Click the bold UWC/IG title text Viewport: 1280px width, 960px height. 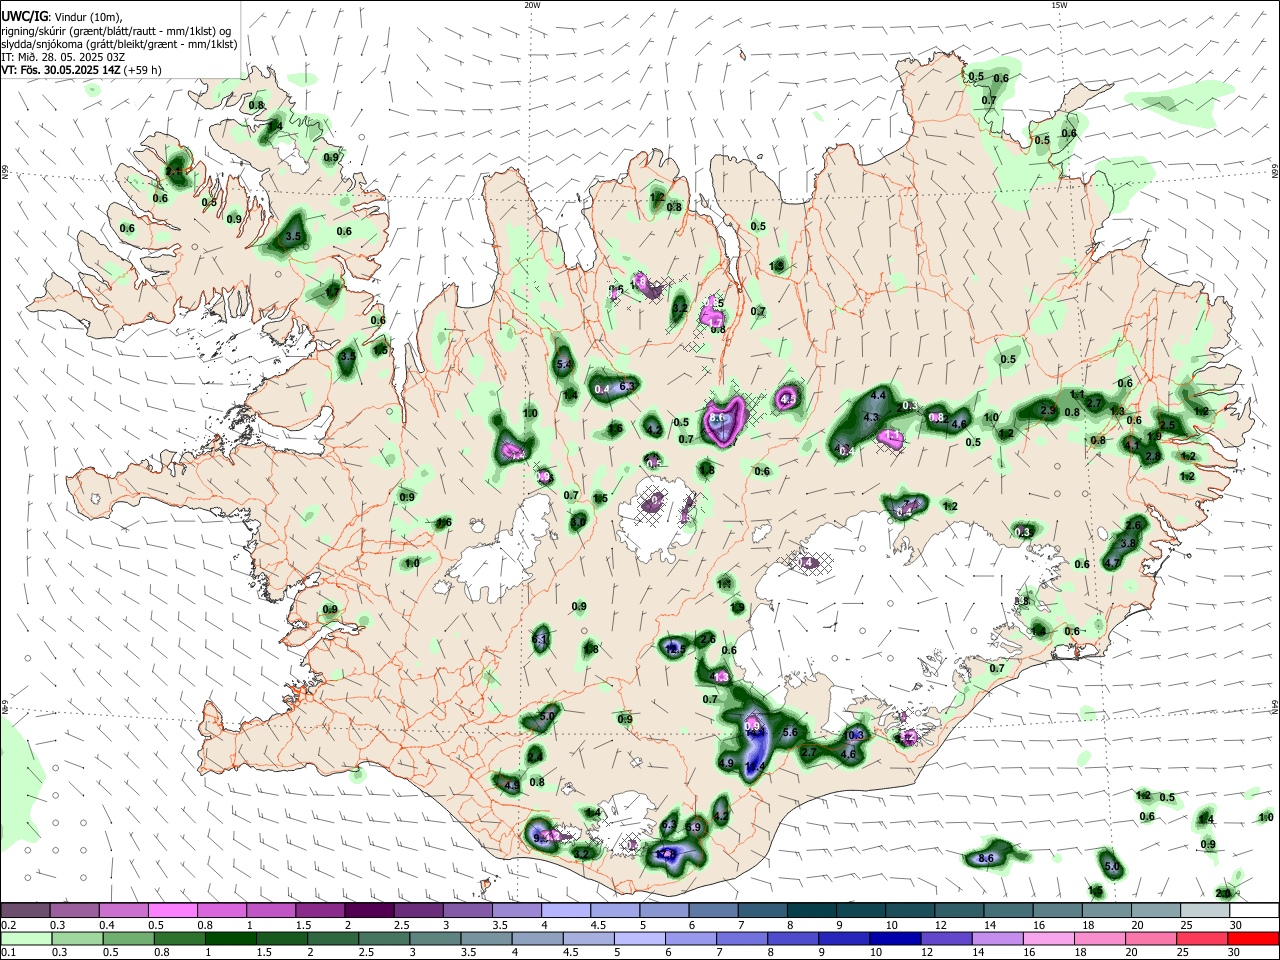(24, 17)
